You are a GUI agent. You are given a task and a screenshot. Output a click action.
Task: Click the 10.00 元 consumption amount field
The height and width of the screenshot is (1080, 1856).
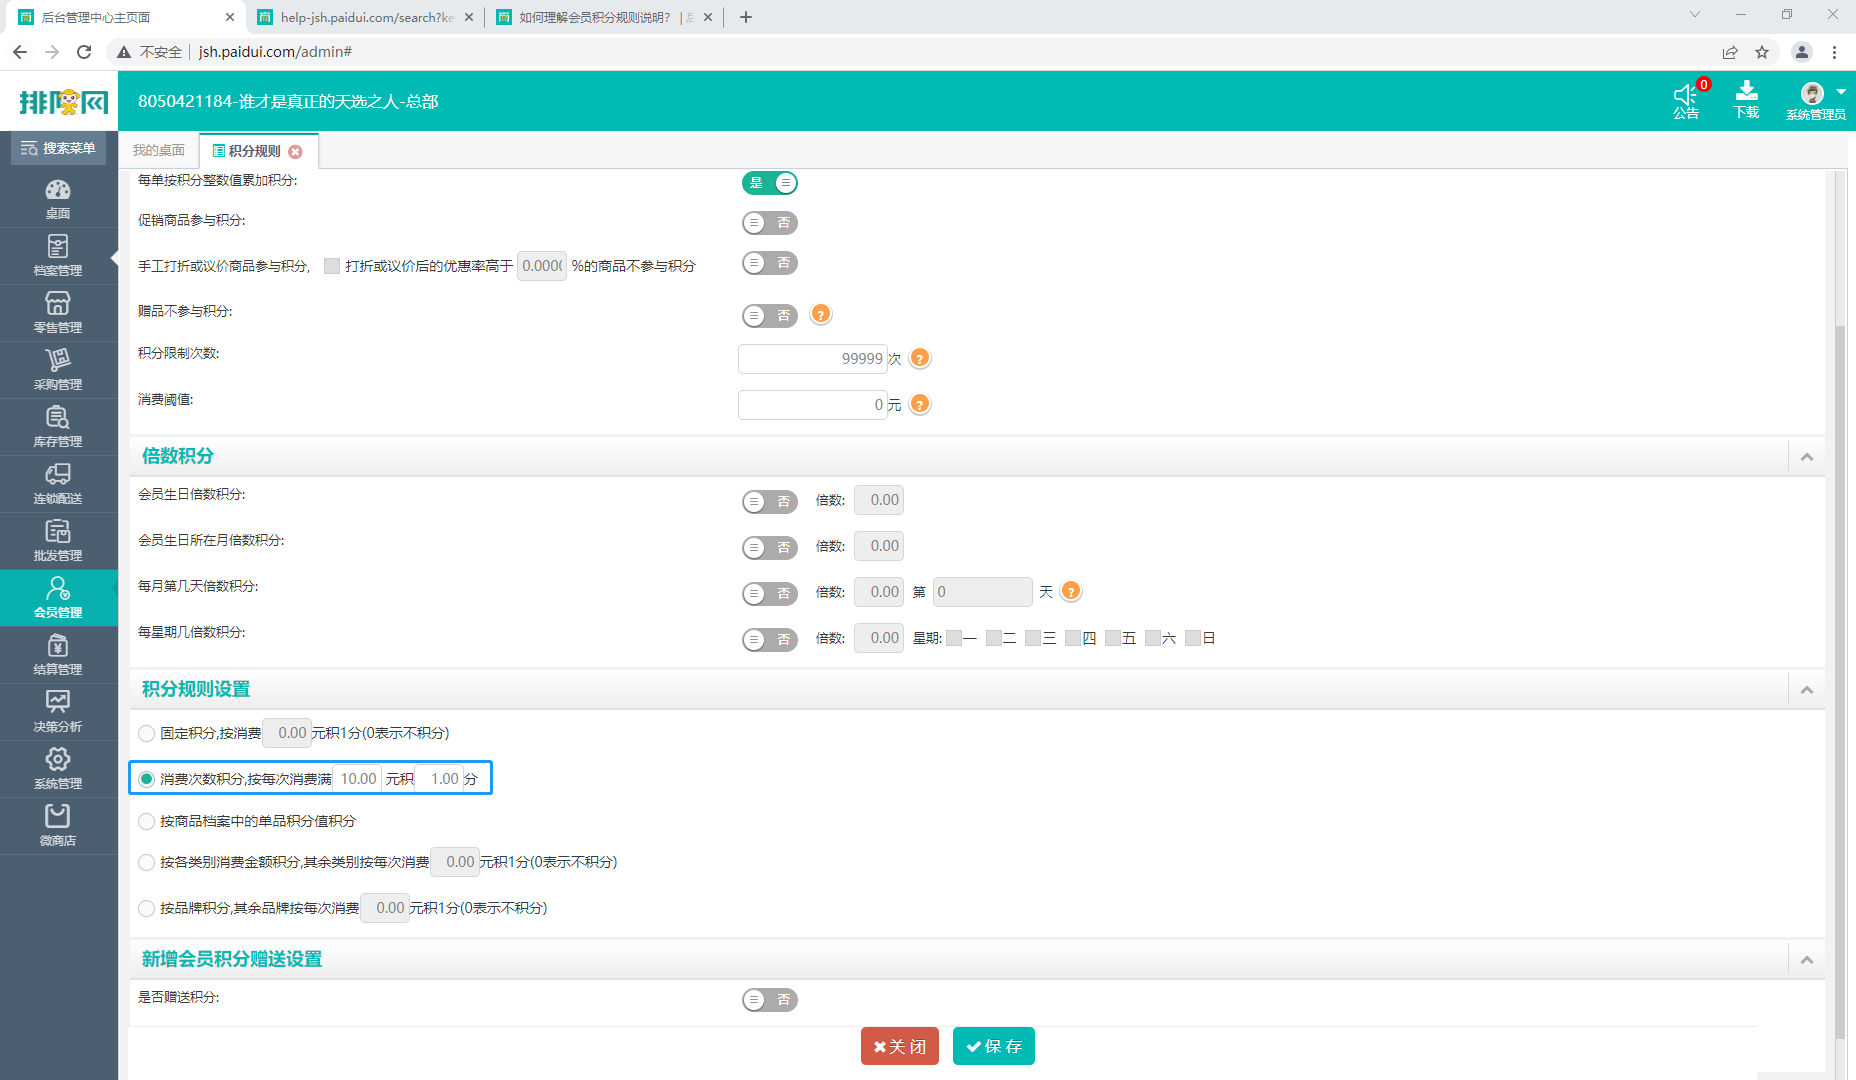(357, 779)
